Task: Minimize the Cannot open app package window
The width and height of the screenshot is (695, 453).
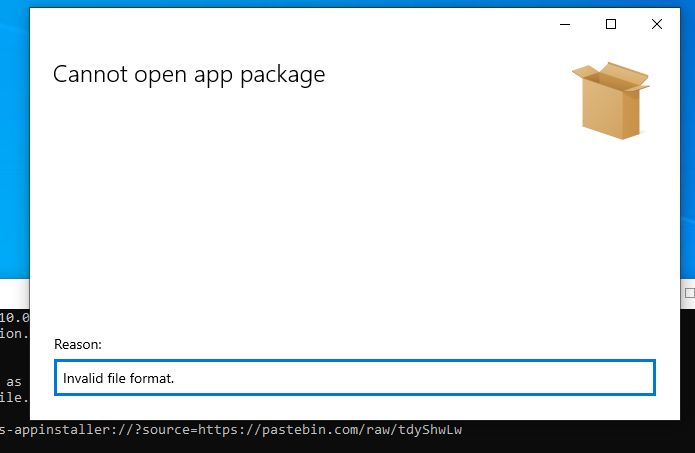Action: pos(565,24)
